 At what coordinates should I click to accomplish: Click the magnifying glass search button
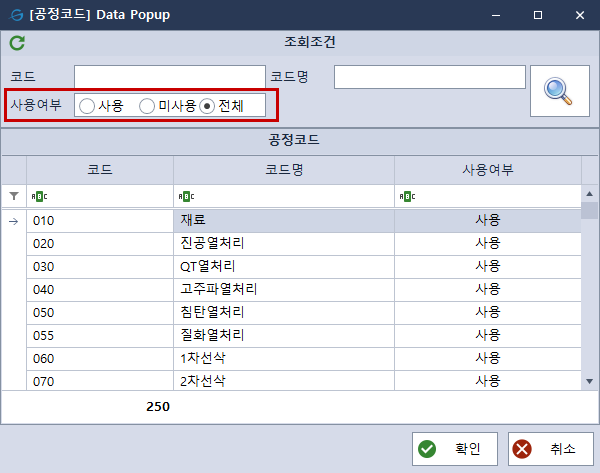(559, 91)
